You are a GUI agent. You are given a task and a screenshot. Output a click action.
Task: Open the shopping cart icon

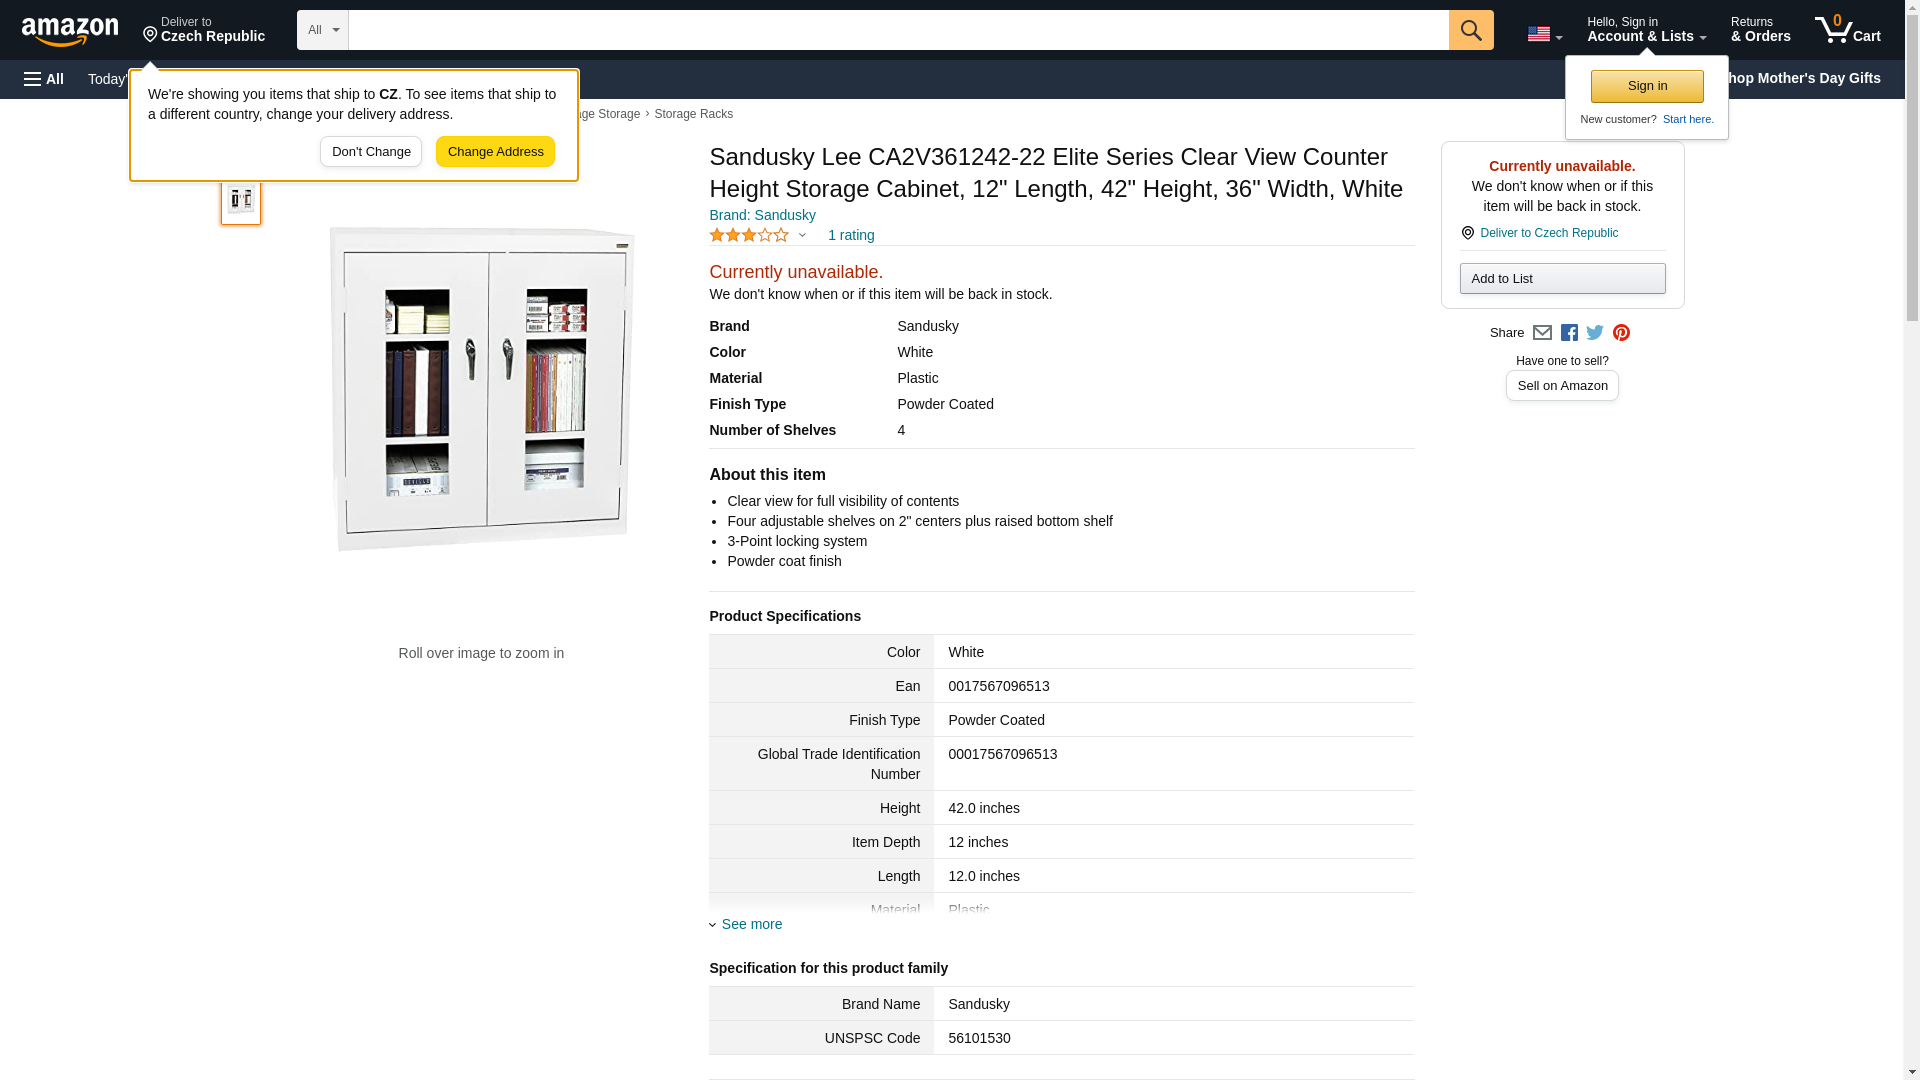coord(1847,30)
